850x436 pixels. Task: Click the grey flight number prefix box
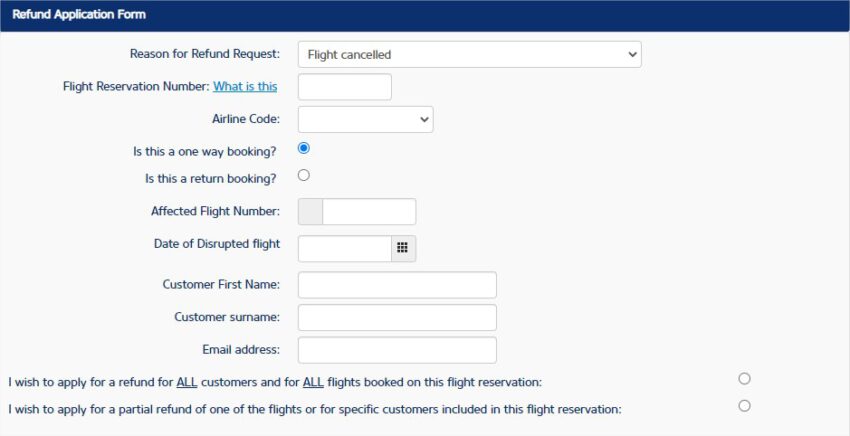pos(311,211)
